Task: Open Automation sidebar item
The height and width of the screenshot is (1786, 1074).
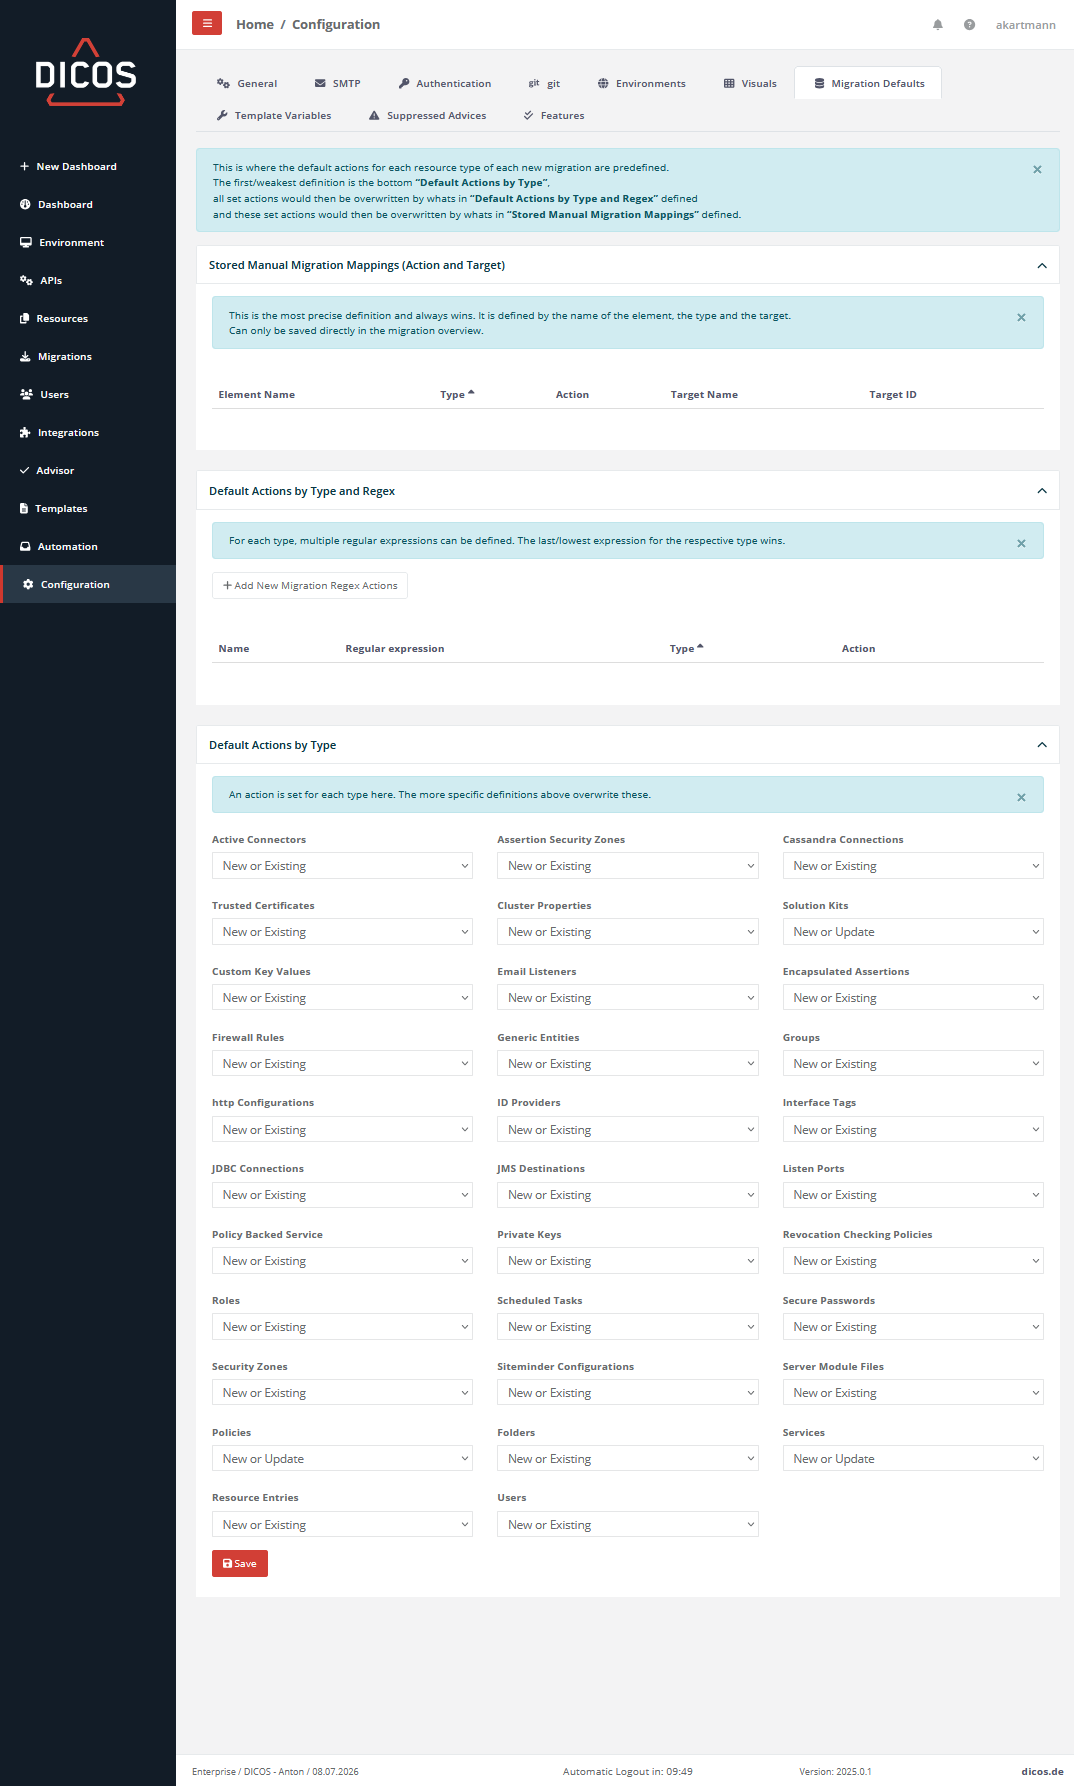Action: tap(88, 547)
